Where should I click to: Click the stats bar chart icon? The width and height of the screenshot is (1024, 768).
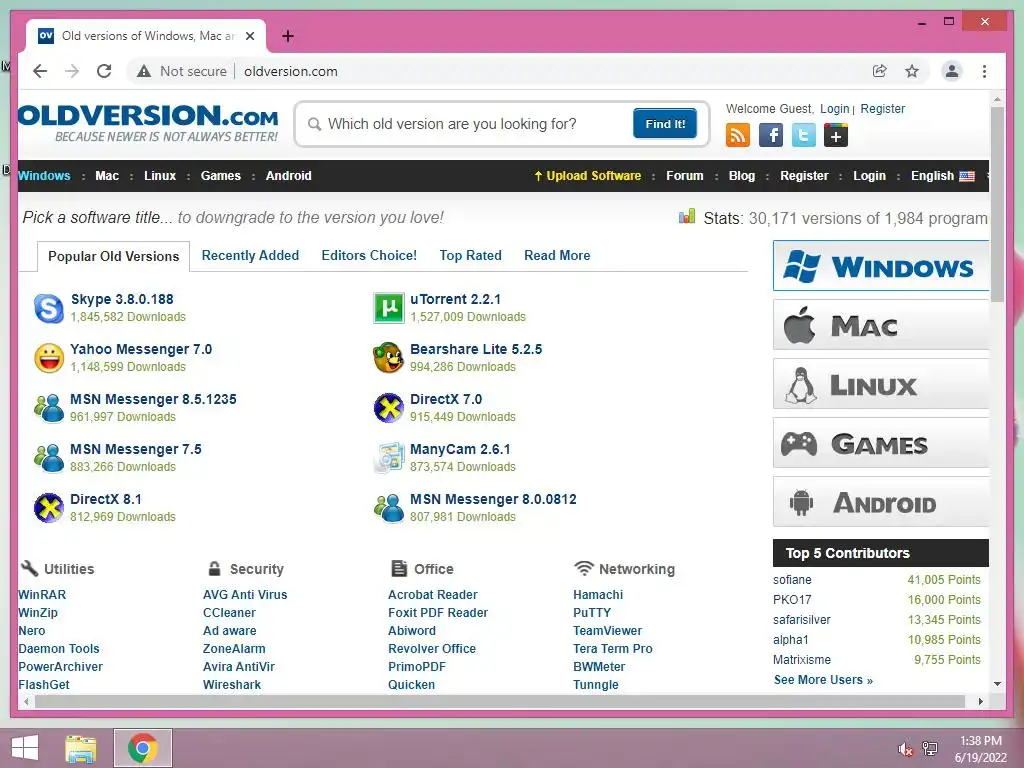pyautogui.click(x=686, y=216)
